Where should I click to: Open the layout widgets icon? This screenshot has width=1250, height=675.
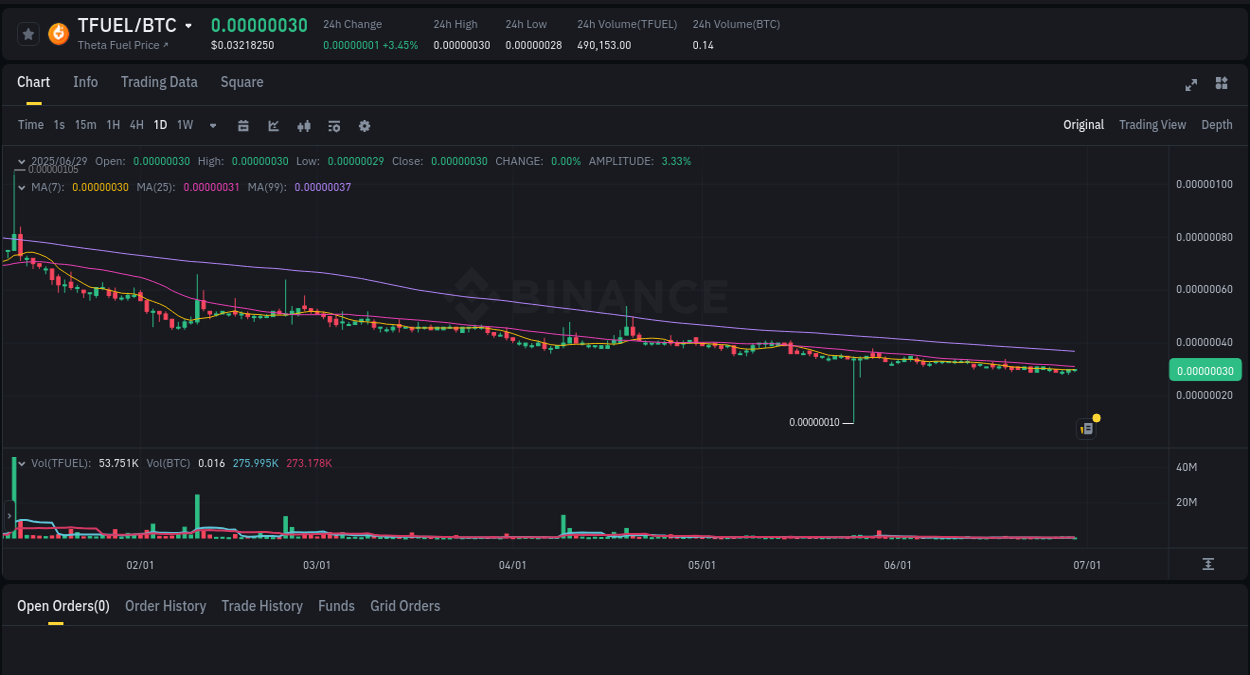[1221, 84]
